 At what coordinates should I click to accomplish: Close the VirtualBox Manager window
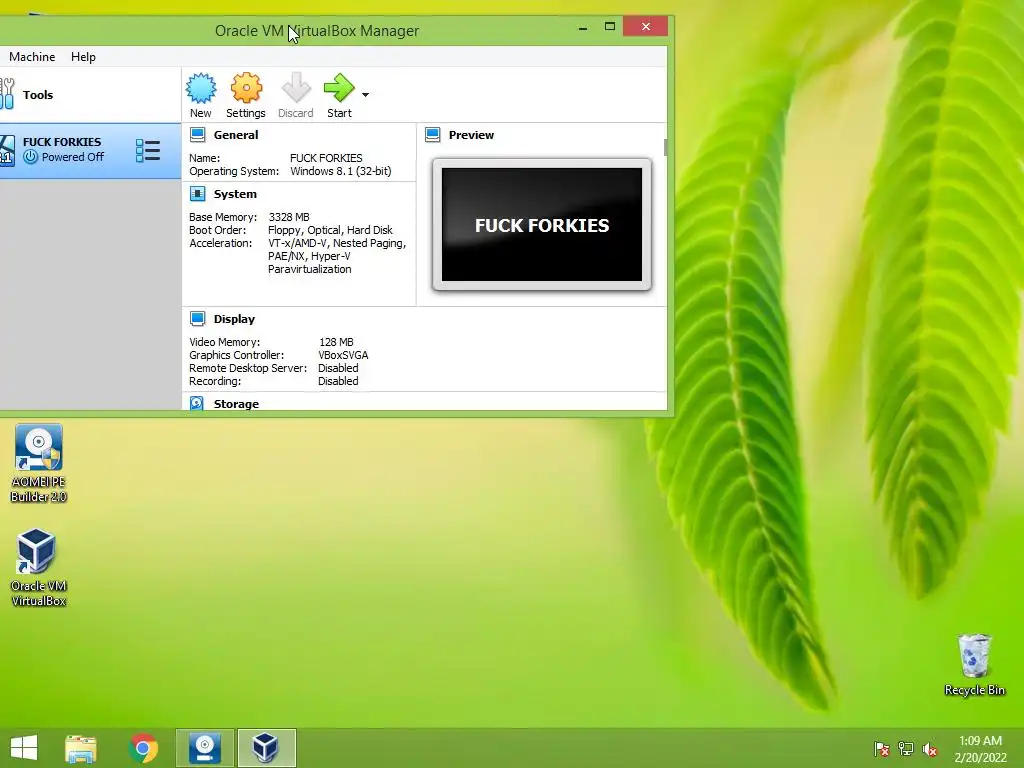click(x=645, y=27)
